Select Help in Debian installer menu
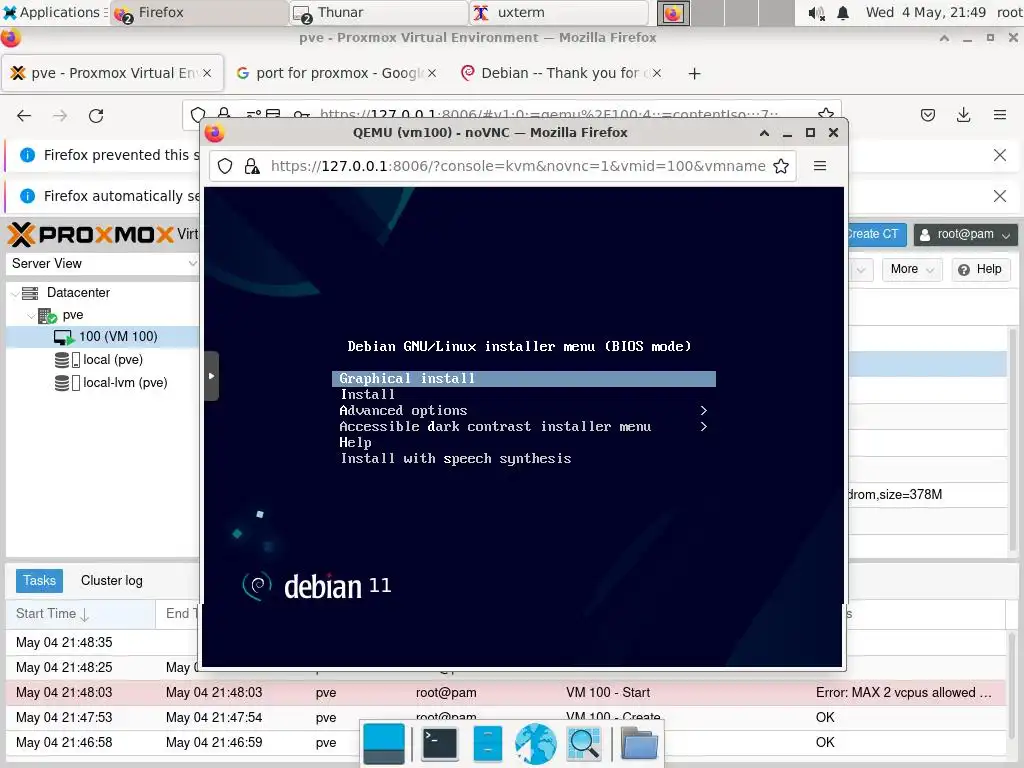The height and width of the screenshot is (768, 1024). point(355,443)
